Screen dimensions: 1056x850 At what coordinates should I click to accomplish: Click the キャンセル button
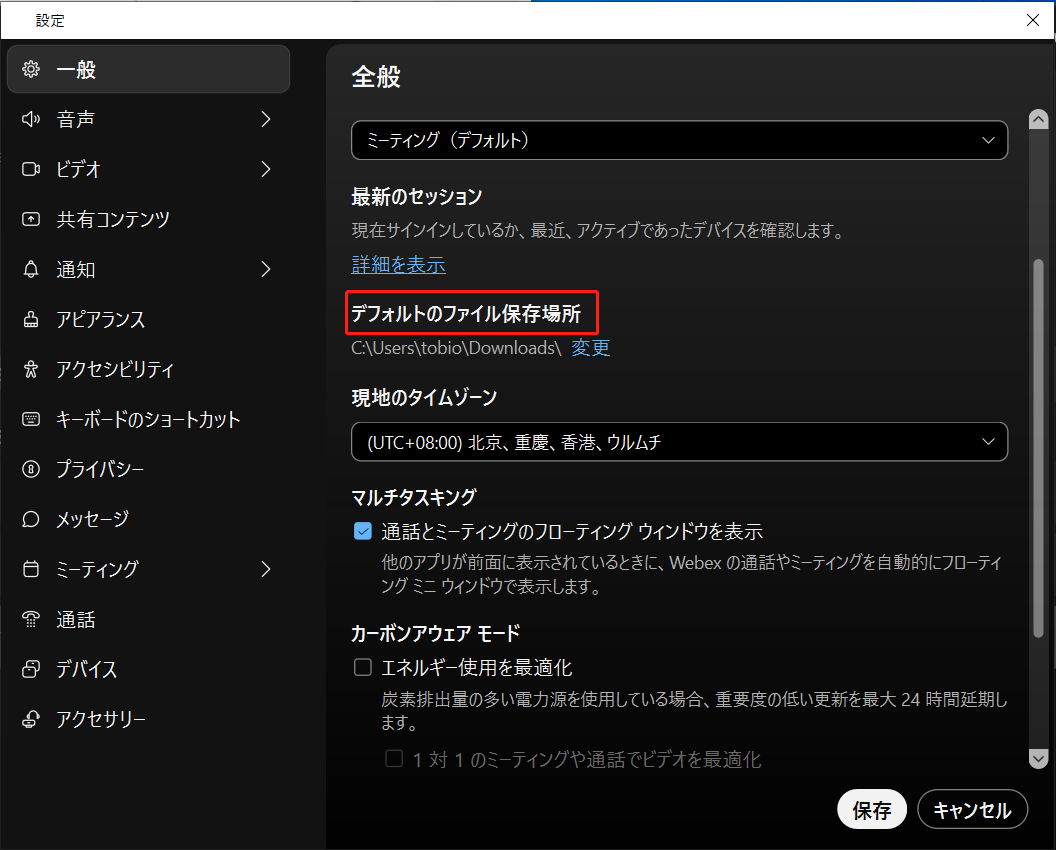[x=972, y=810]
